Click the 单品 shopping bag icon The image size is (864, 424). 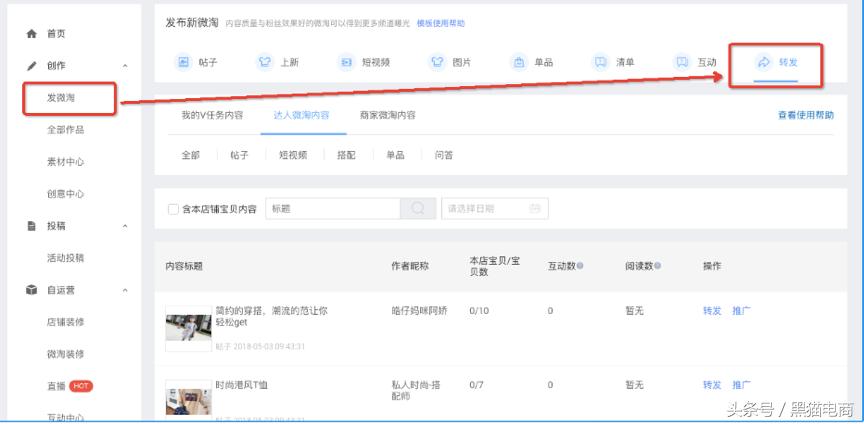519,62
